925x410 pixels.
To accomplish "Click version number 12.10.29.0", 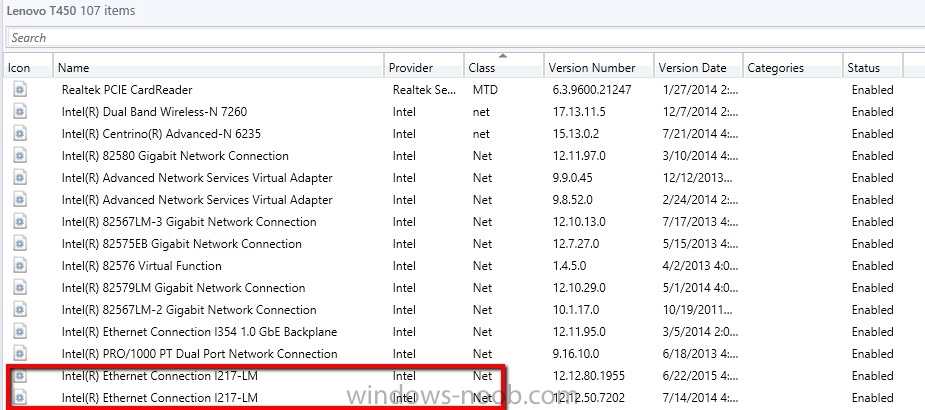I will pyautogui.click(x=579, y=288).
